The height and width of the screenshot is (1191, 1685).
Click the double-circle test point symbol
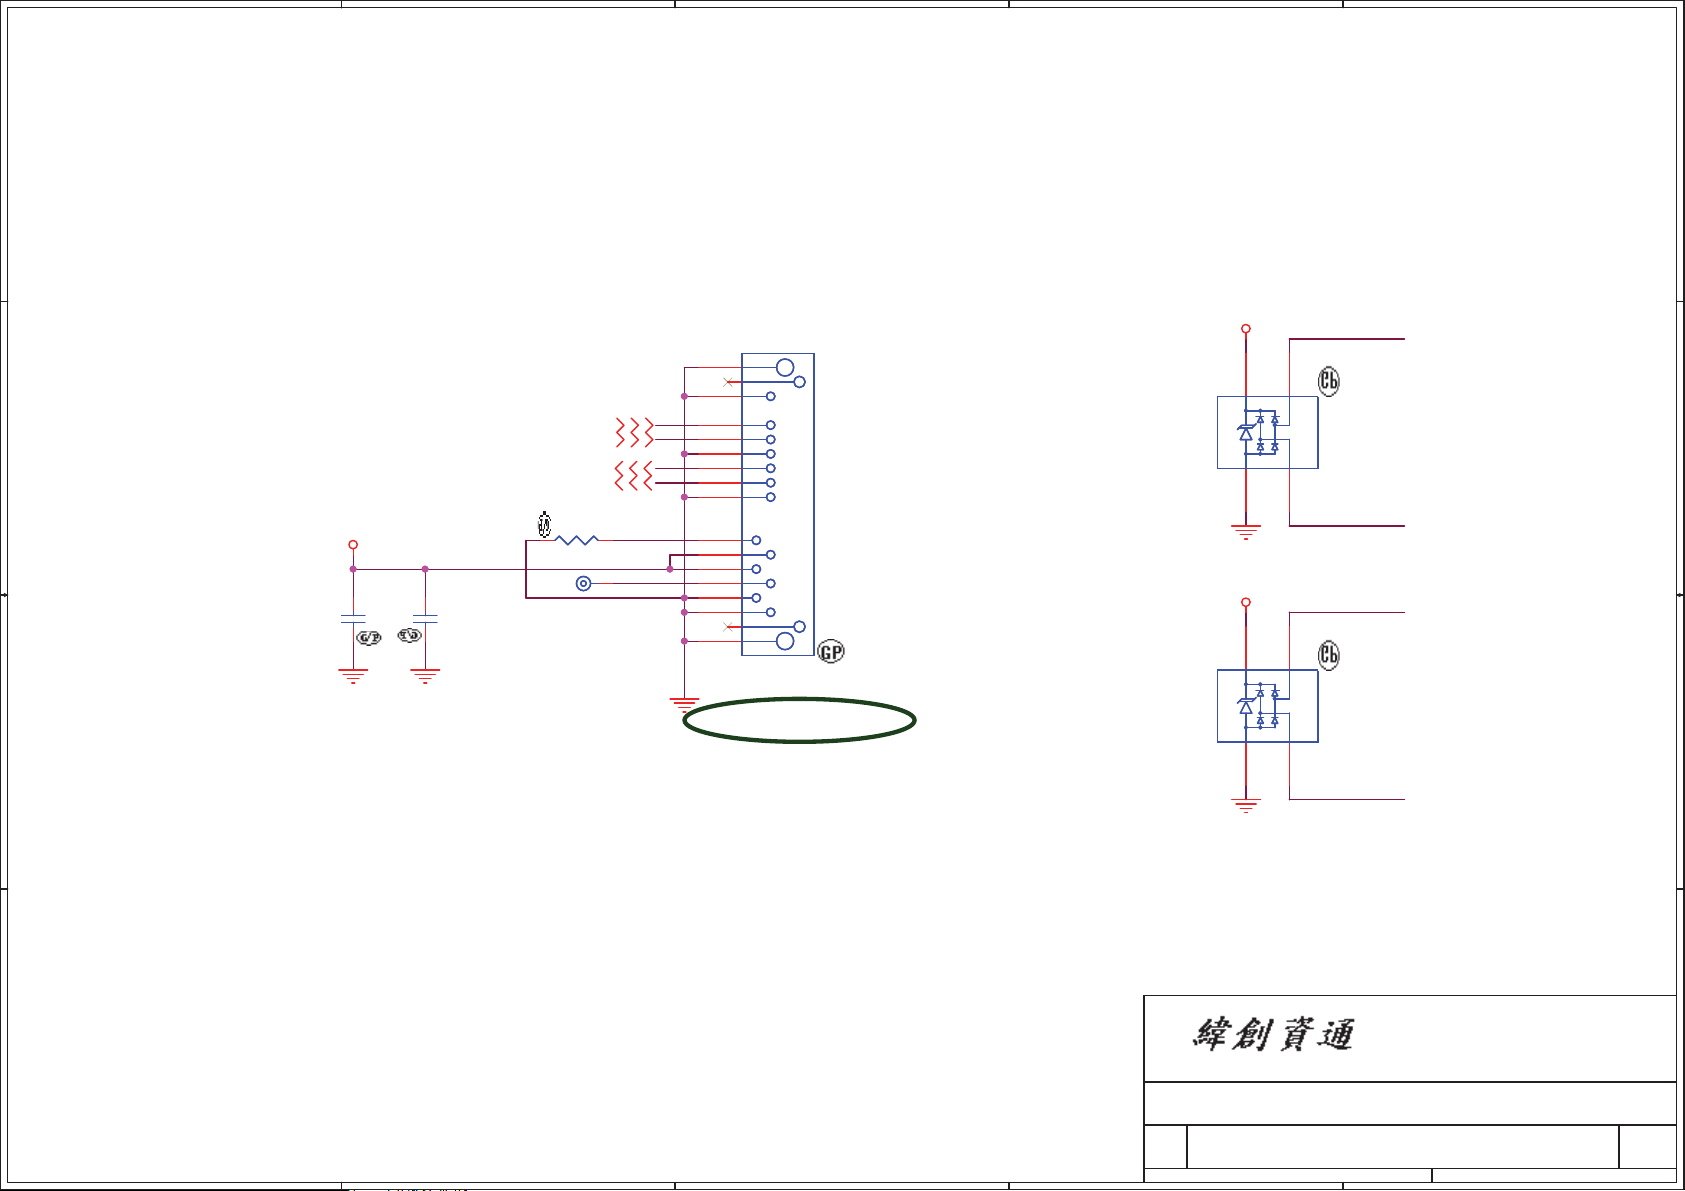[584, 583]
